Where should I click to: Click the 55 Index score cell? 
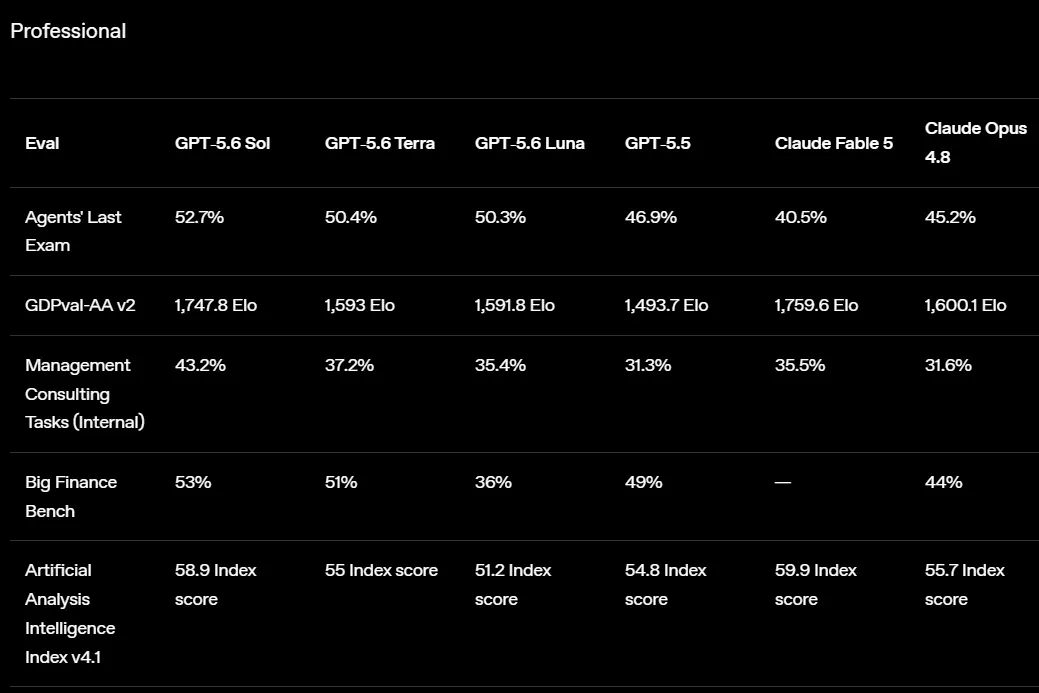tap(381, 570)
